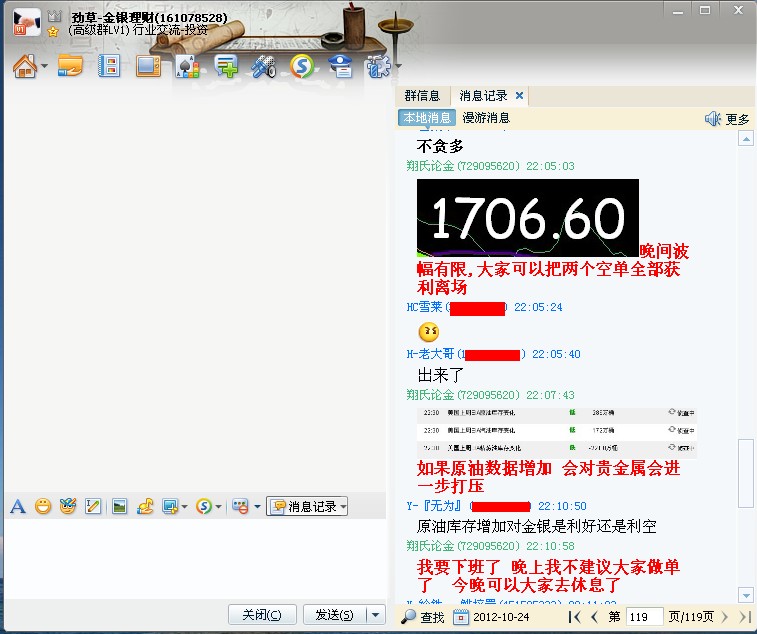The width and height of the screenshot is (757, 634).
Task: Open the message blocking dropdown arrow
Action: click(x=255, y=507)
